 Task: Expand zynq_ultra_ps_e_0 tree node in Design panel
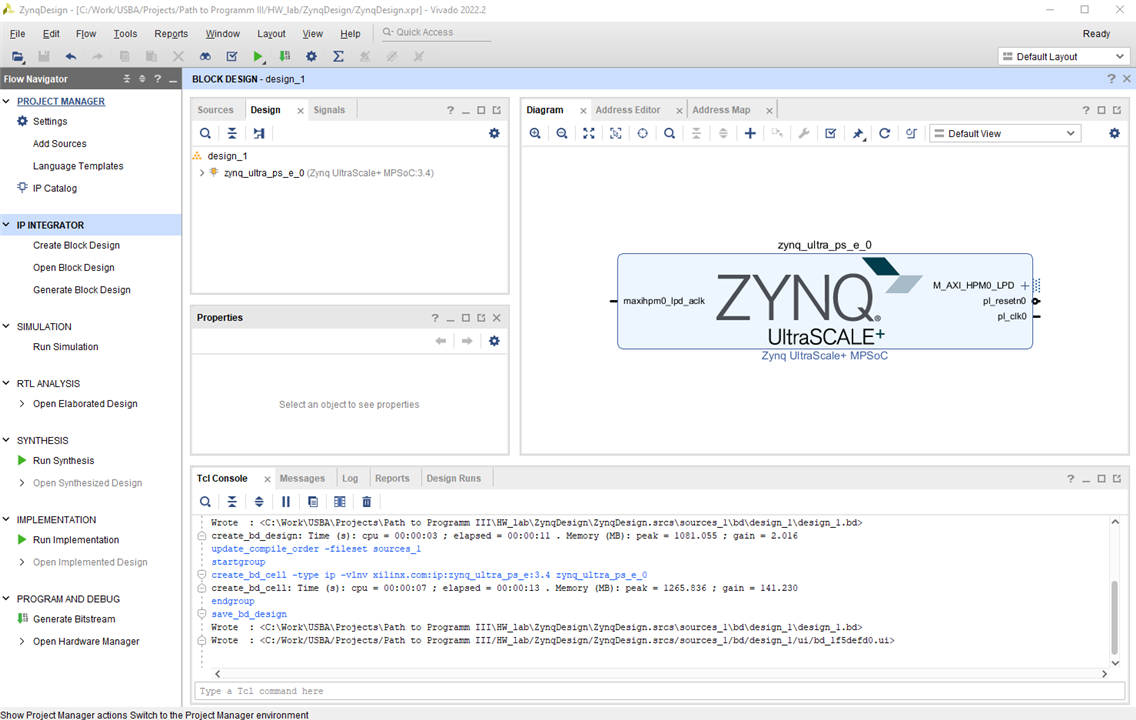202,173
